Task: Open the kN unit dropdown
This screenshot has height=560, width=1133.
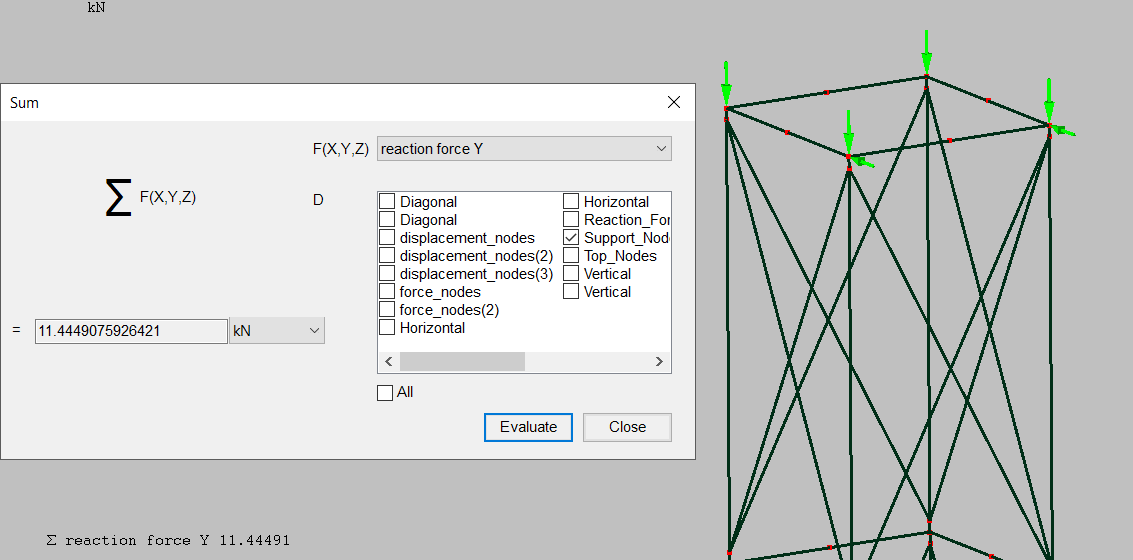Action: (277, 331)
